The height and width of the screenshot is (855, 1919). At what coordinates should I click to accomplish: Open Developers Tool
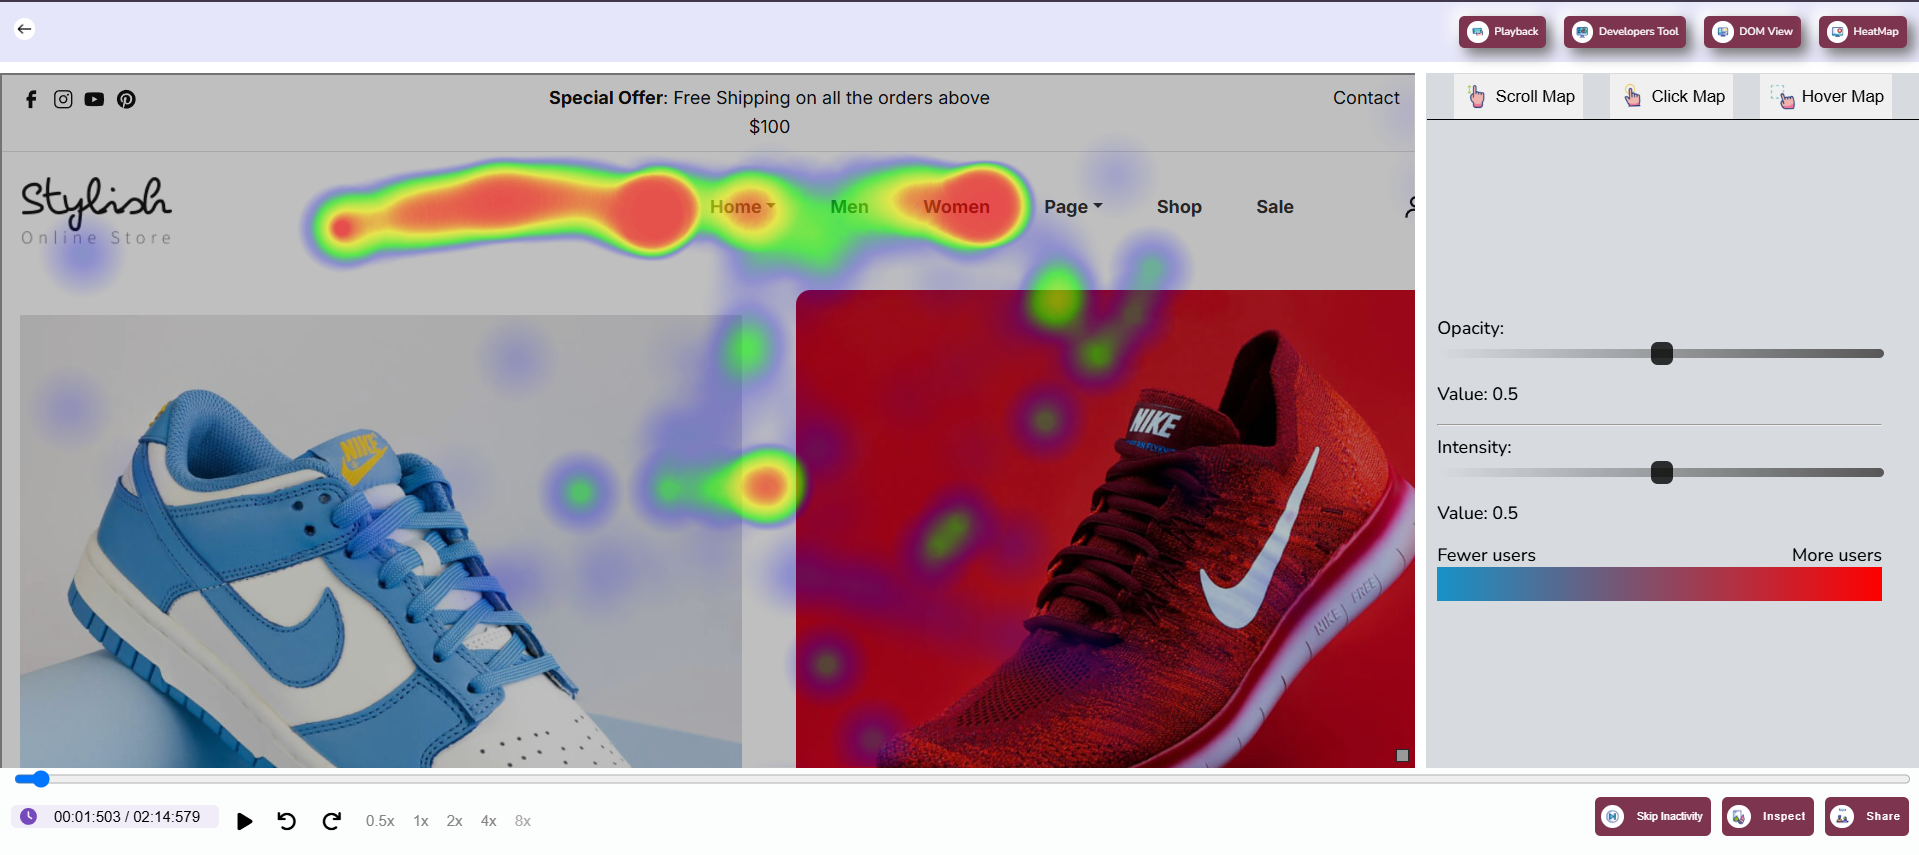1625,32
